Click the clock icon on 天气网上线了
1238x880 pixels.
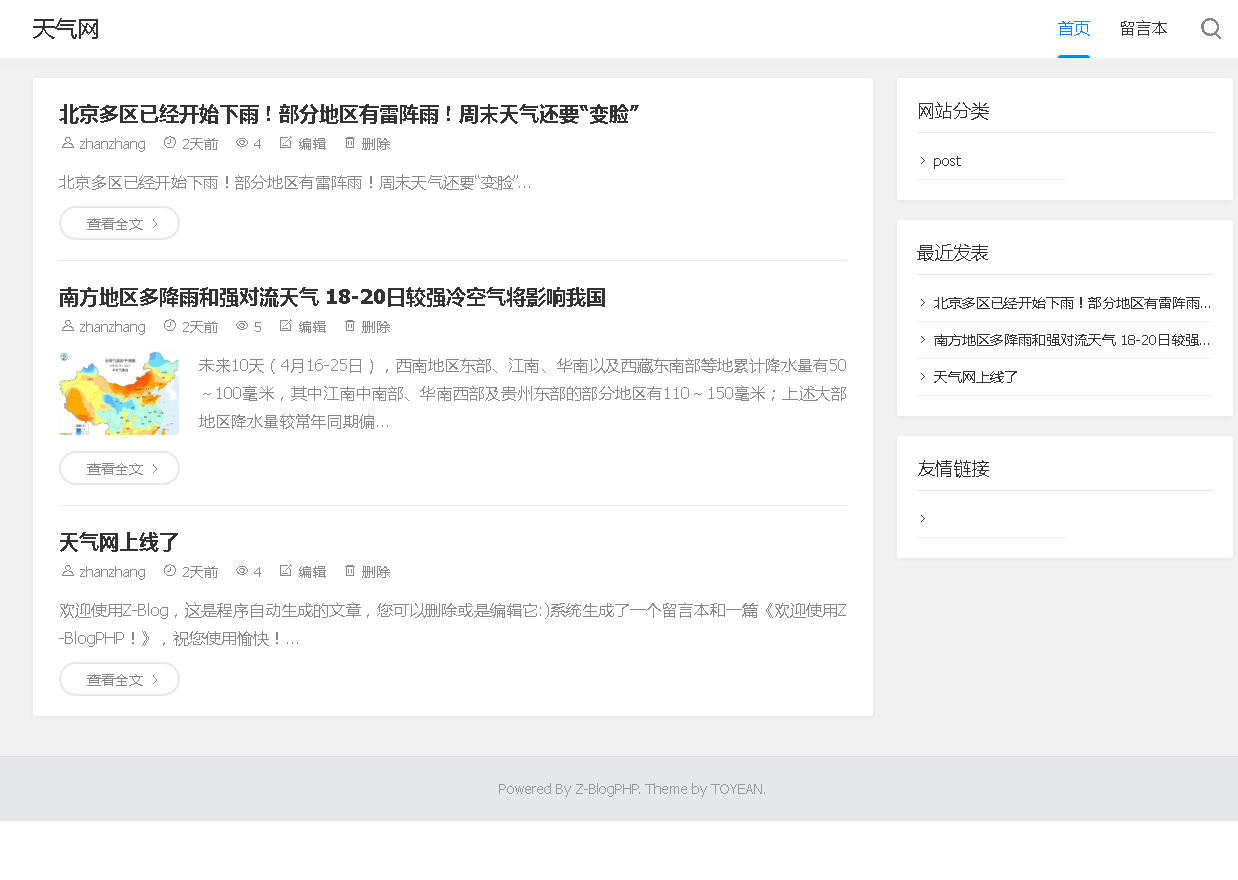point(169,571)
